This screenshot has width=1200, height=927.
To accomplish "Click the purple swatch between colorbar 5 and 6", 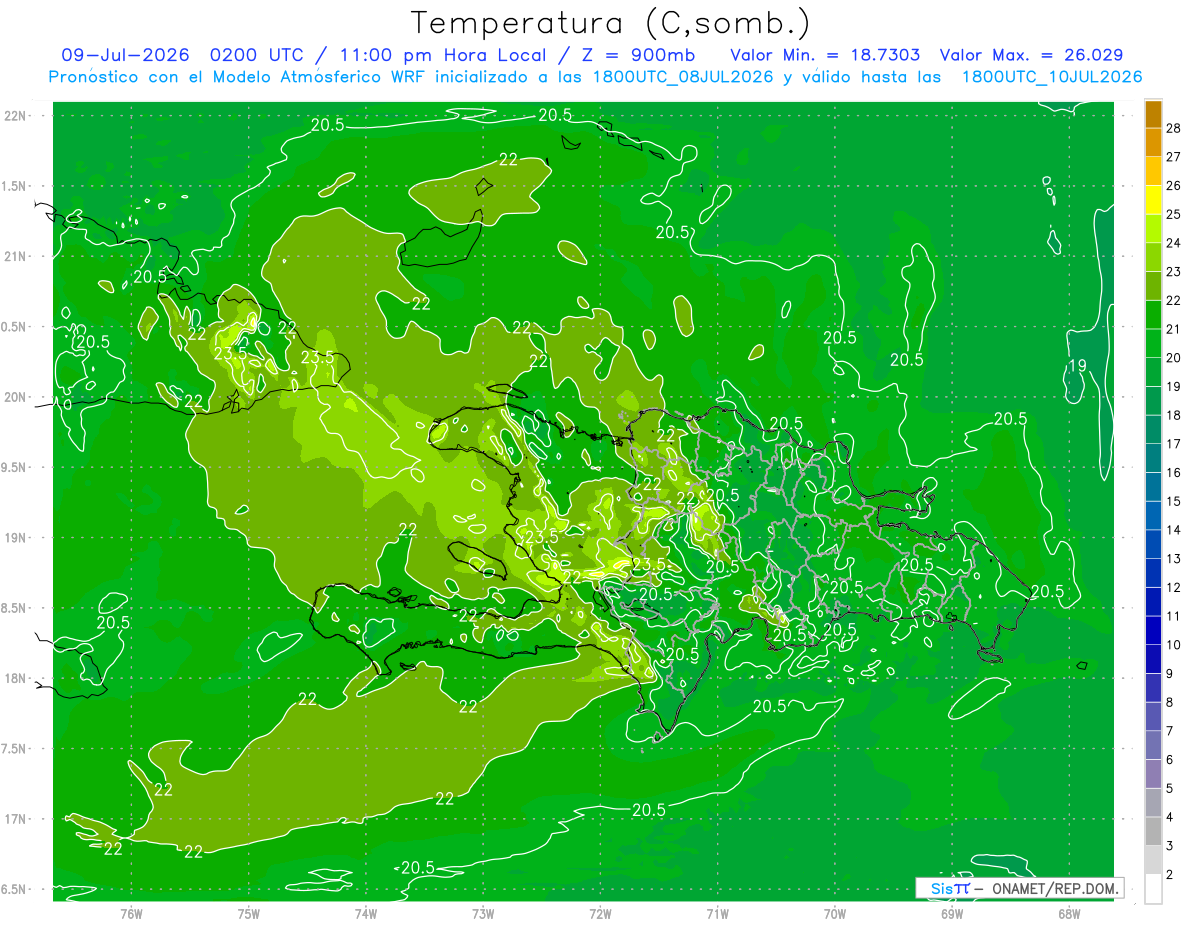I will tap(1153, 774).
